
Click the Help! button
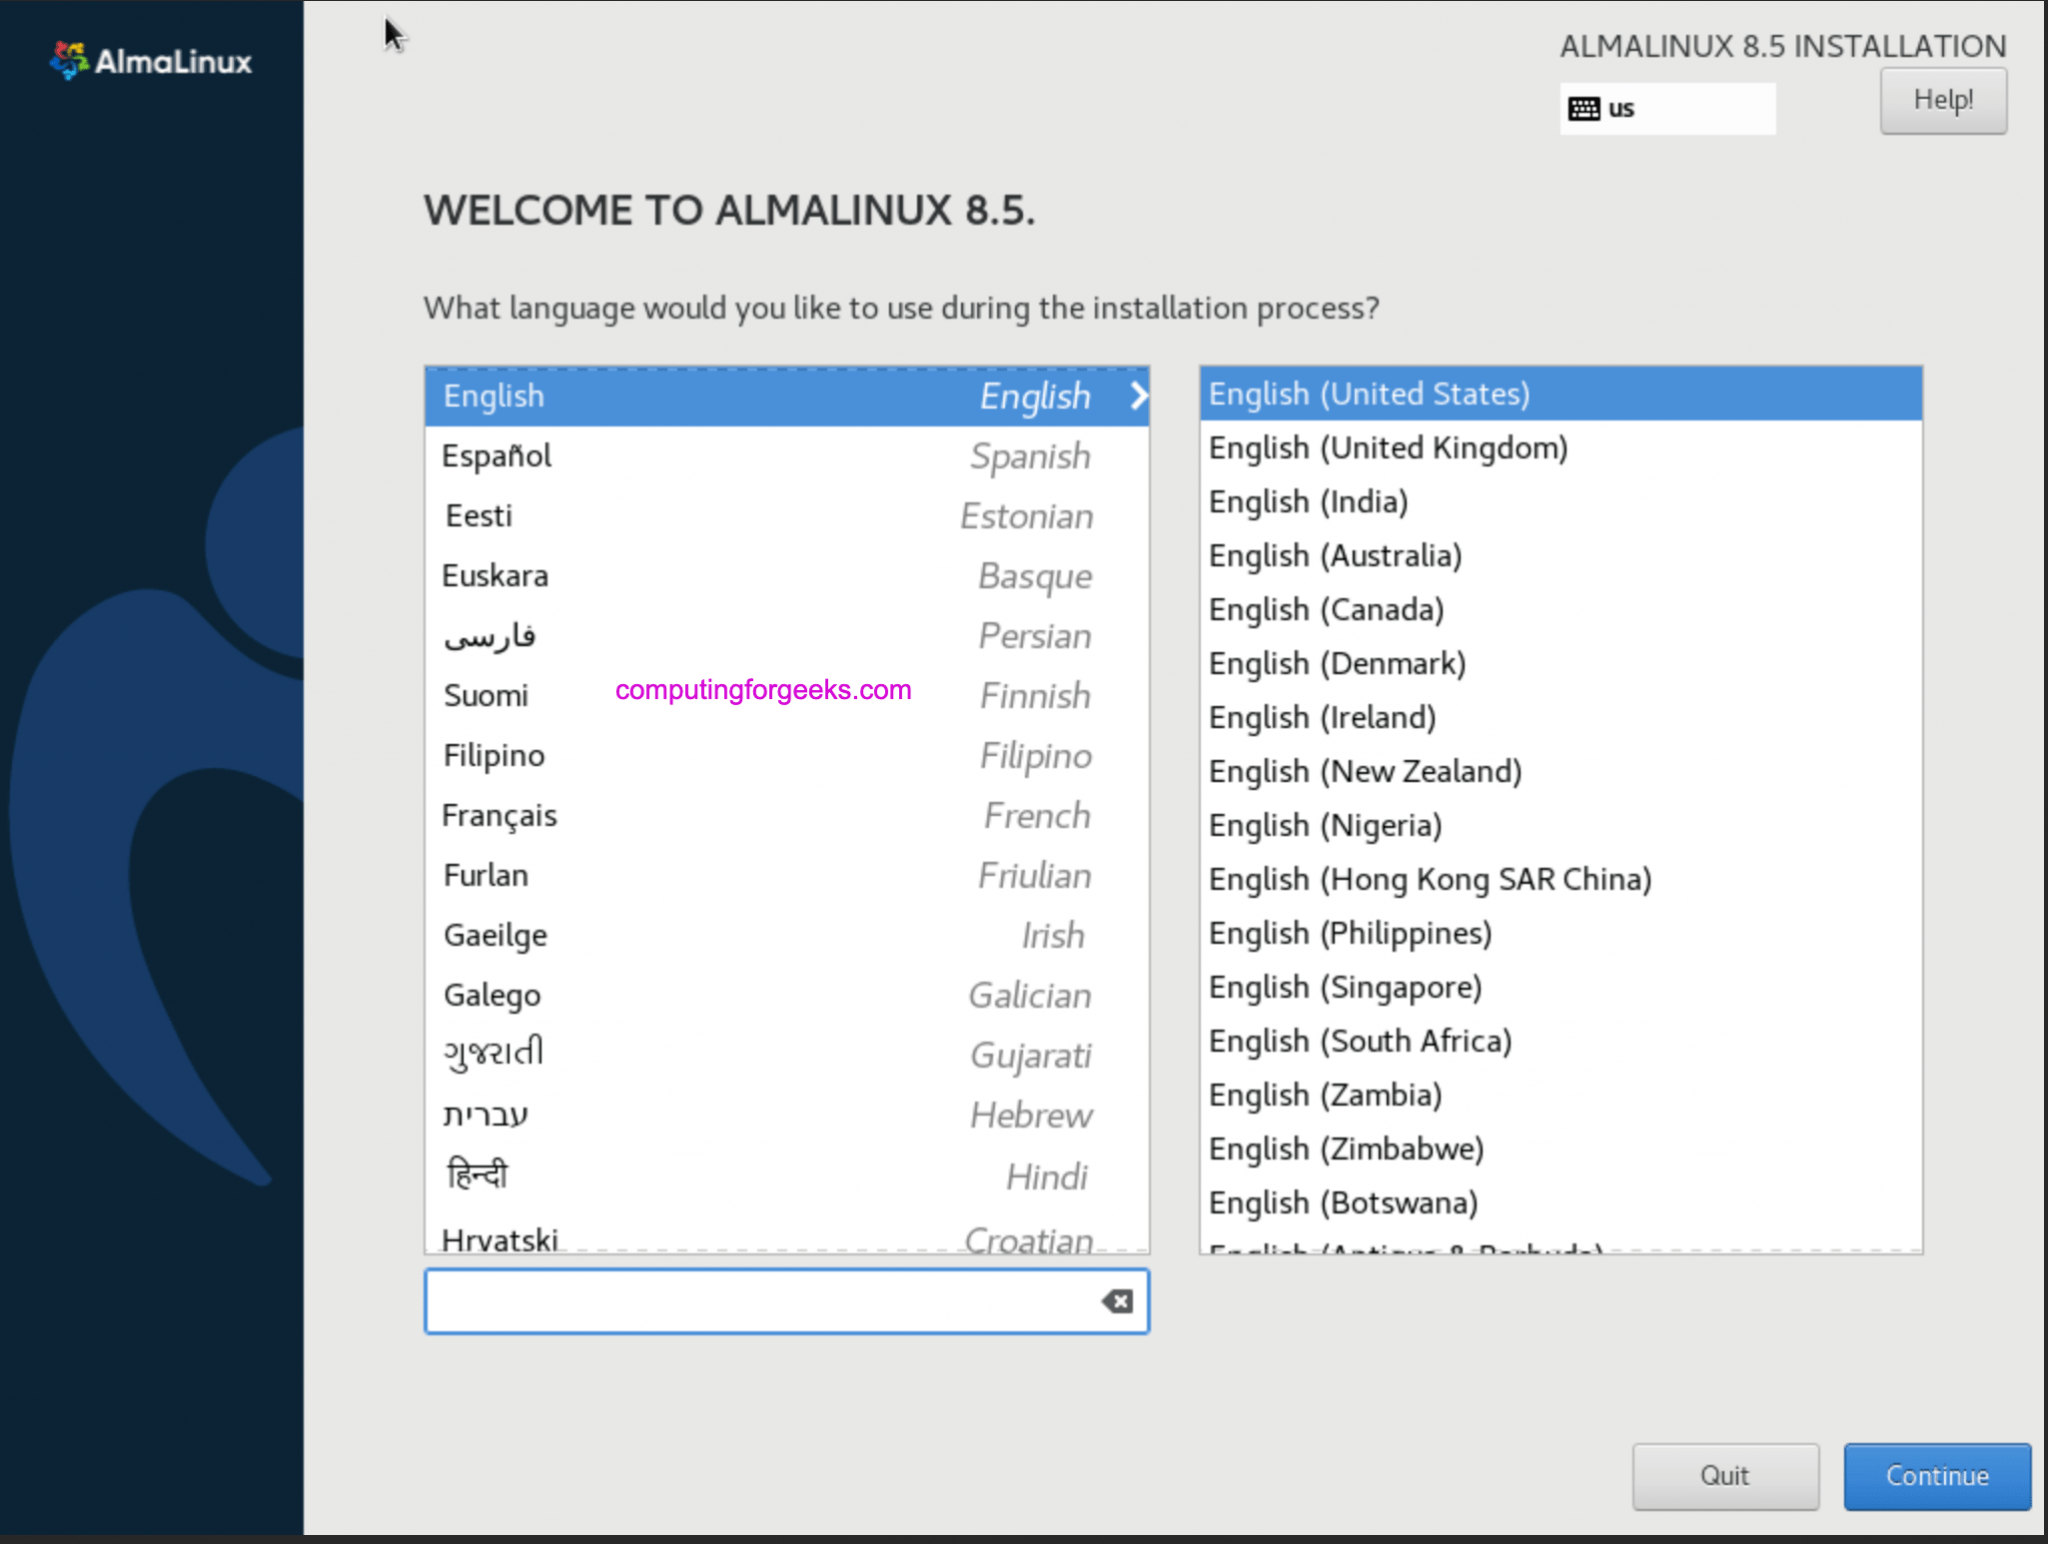(1943, 99)
